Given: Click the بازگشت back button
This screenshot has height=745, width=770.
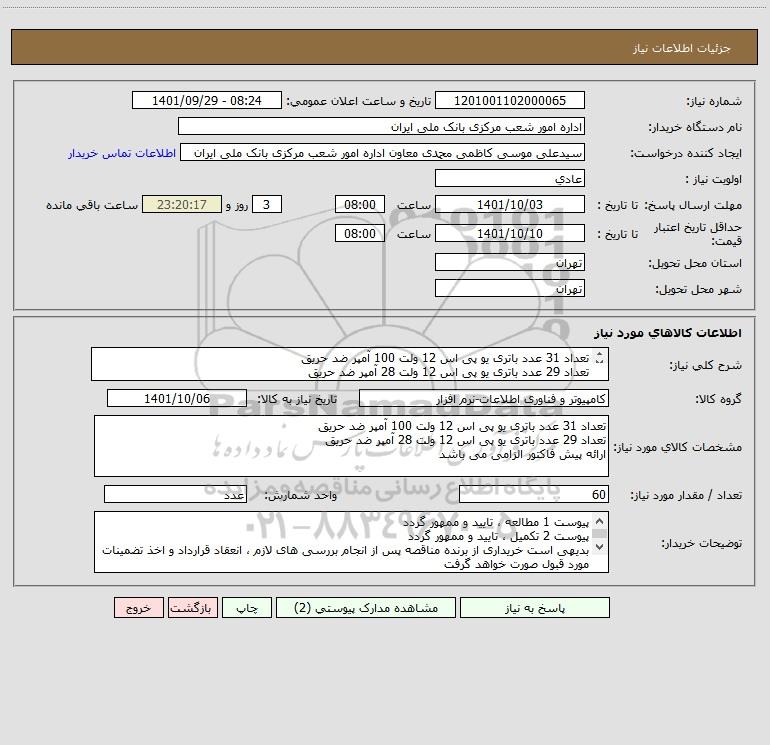Looking at the screenshot, I should click(x=192, y=608).
